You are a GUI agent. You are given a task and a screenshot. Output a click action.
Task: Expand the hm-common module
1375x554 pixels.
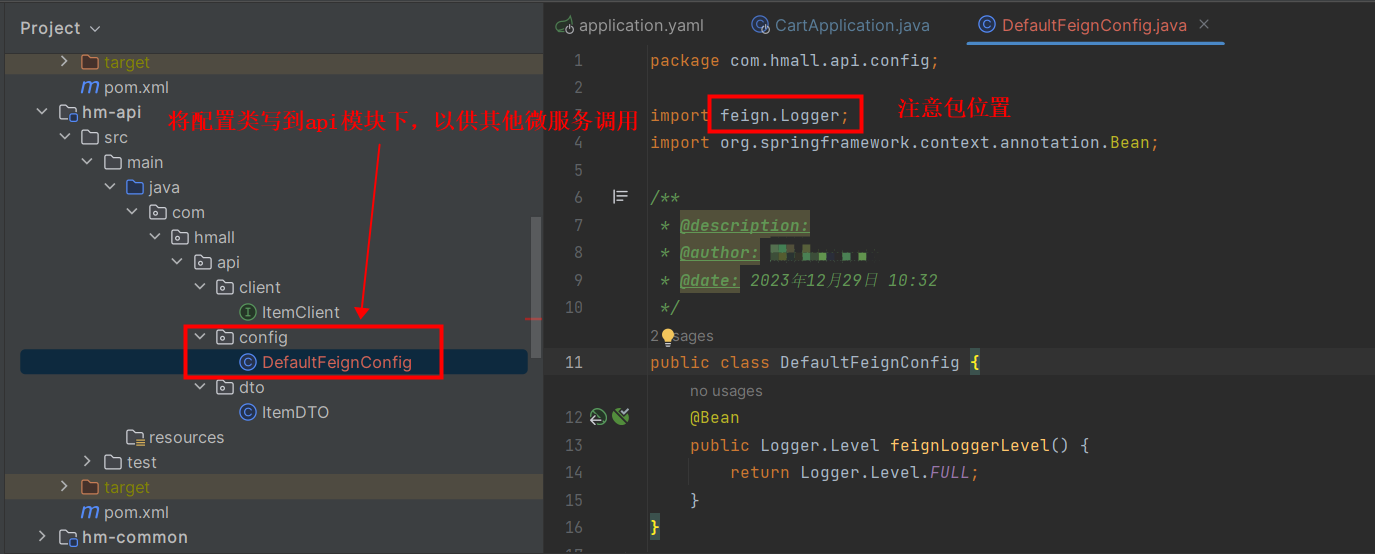pos(42,537)
